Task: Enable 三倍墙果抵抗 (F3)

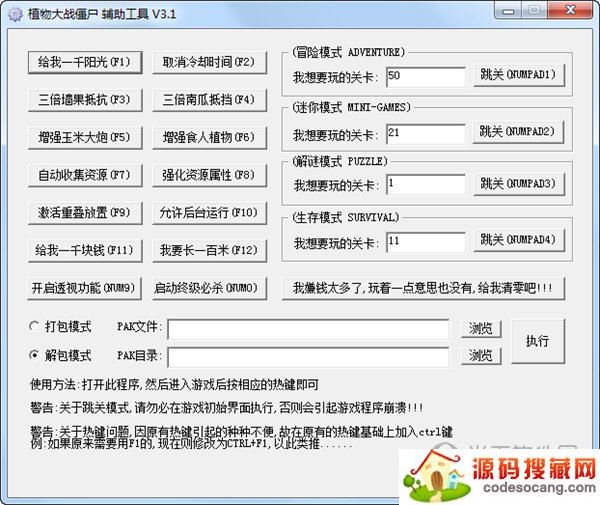Action: click(84, 99)
